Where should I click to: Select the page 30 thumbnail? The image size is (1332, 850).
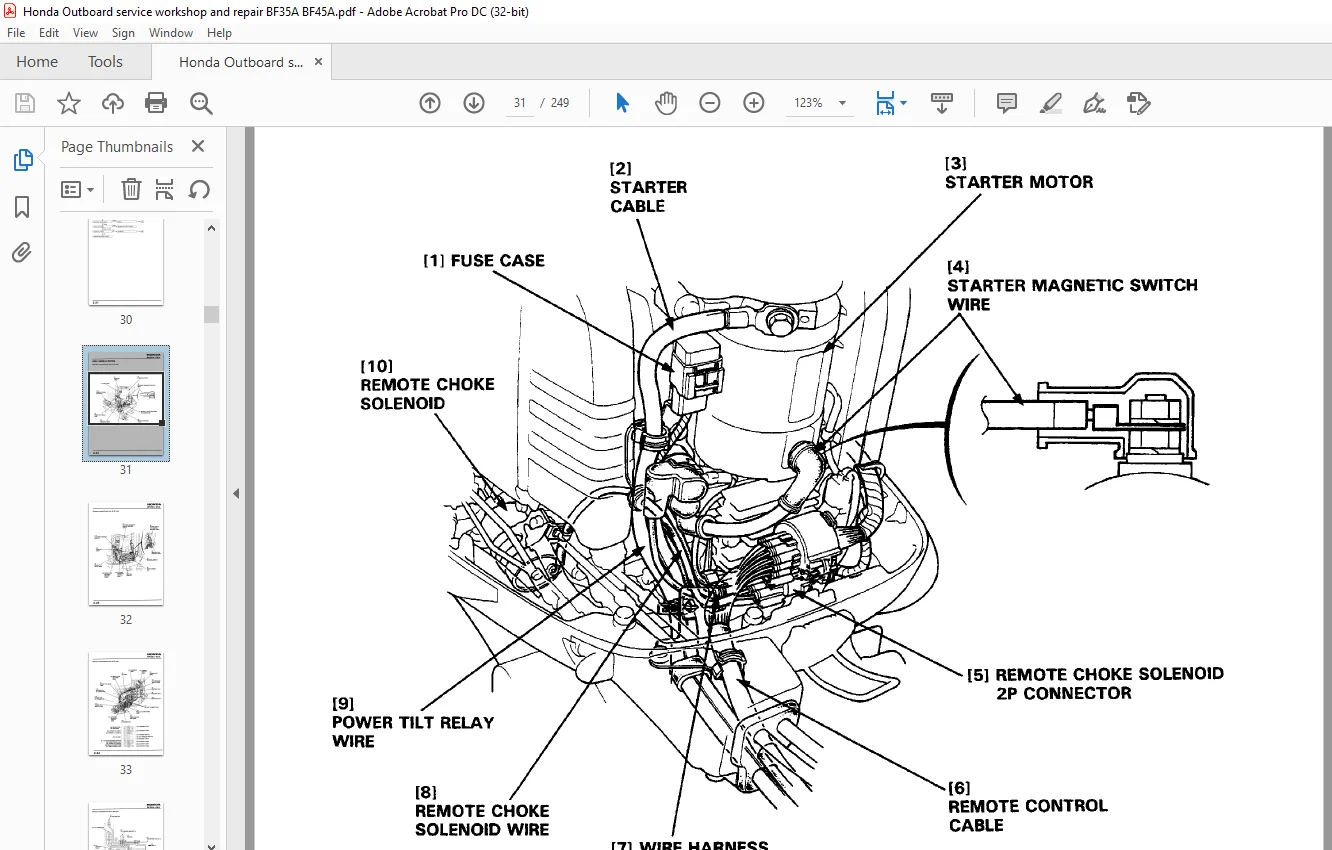pyautogui.click(x=126, y=261)
